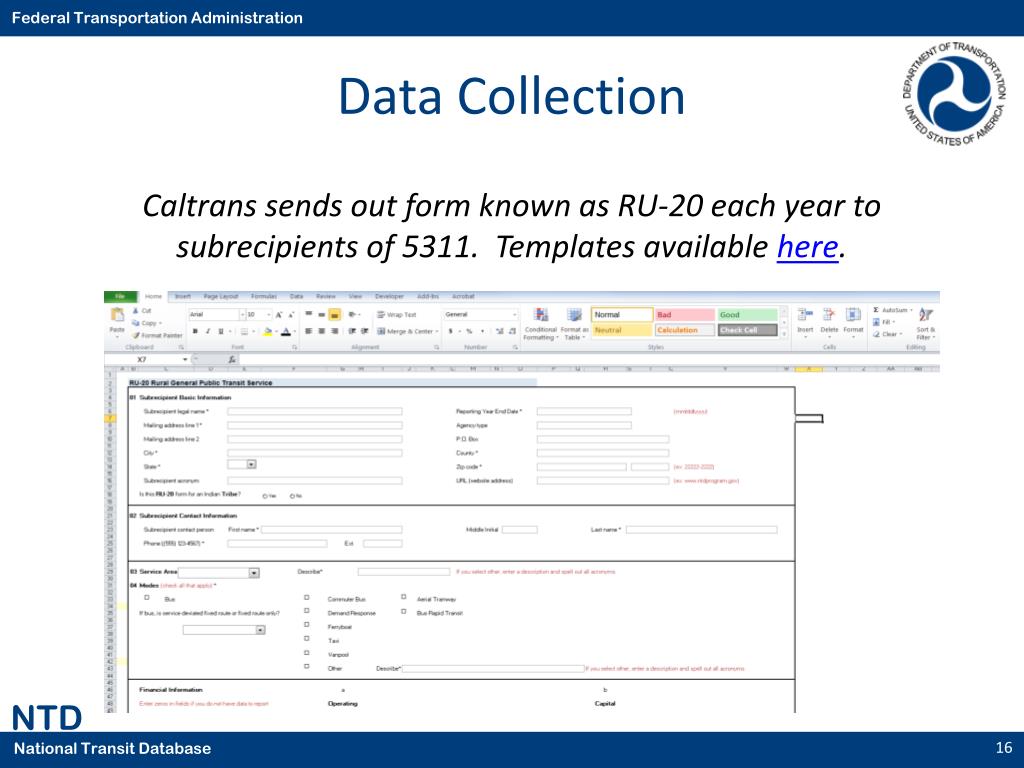Apply the Bad cell style
The height and width of the screenshot is (768, 1024).
click(684, 315)
